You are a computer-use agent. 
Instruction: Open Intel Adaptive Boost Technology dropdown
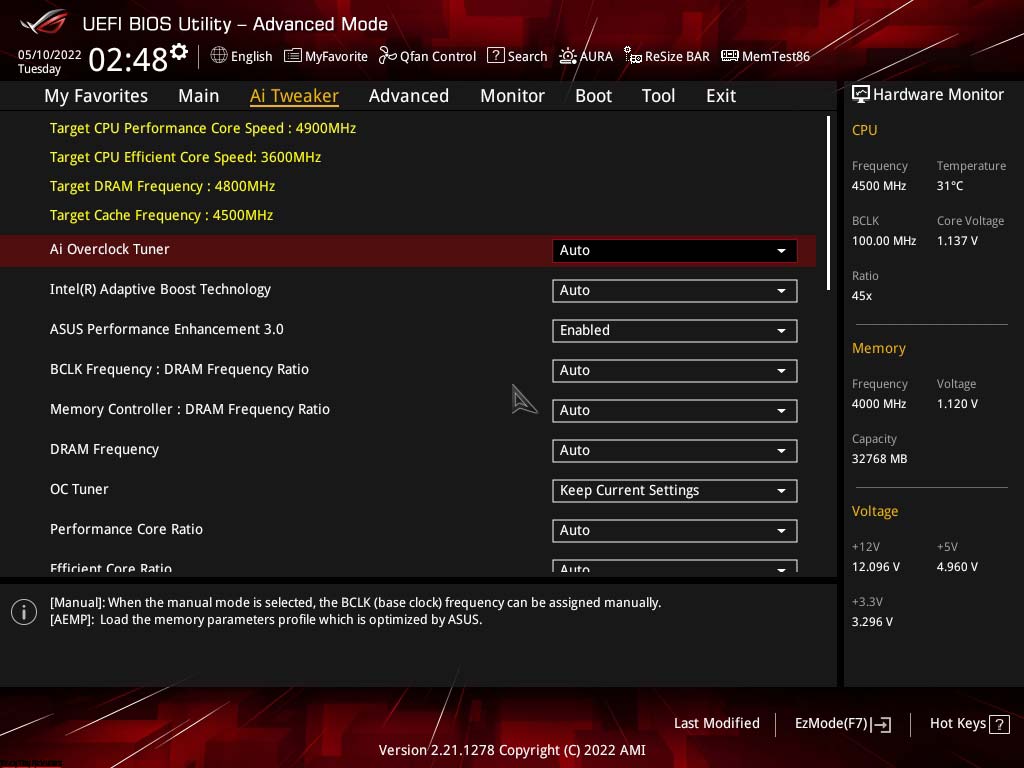(x=674, y=291)
